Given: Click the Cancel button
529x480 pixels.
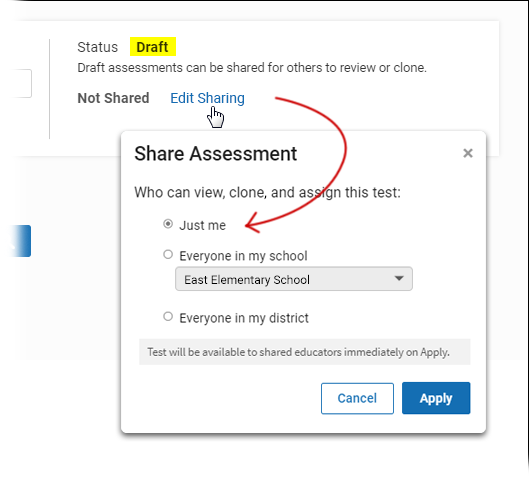Looking at the screenshot, I should coord(357,398).
